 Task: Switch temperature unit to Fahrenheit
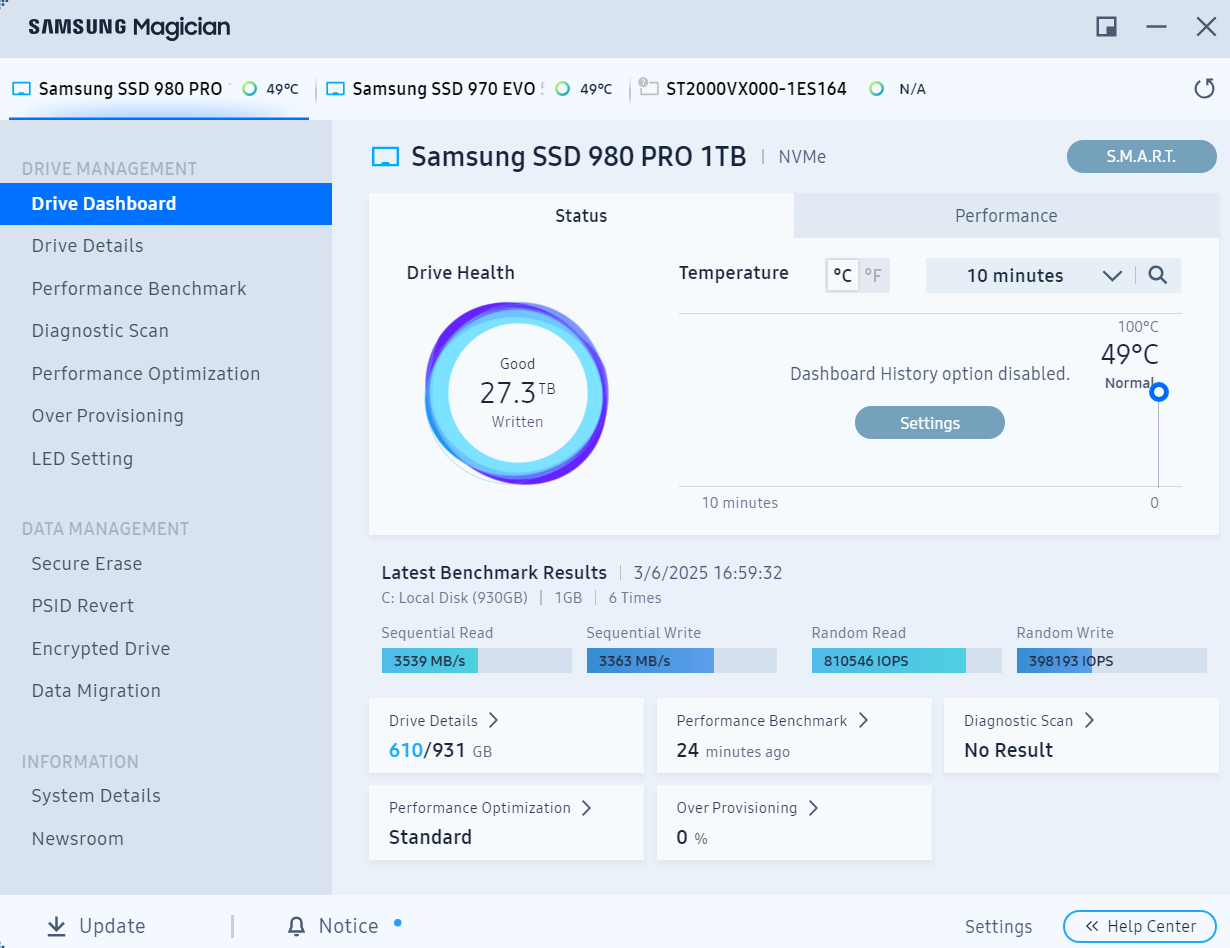click(873, 276)
